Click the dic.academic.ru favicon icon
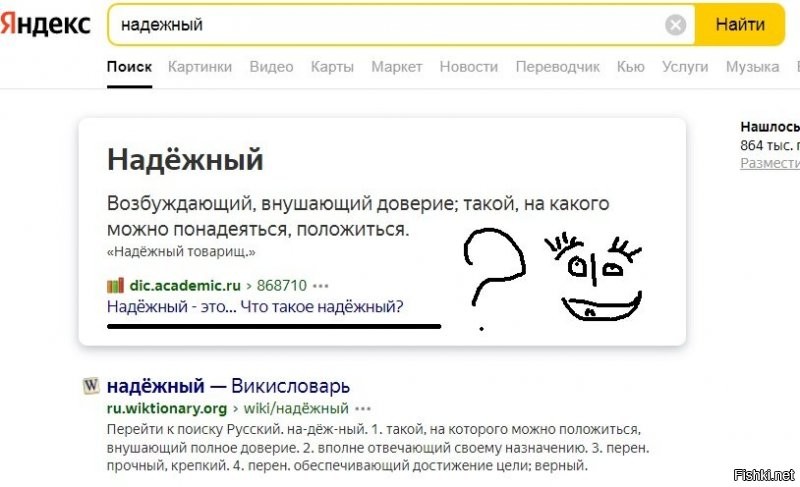This screenshot has width=800, height=487. click(115, 285)
